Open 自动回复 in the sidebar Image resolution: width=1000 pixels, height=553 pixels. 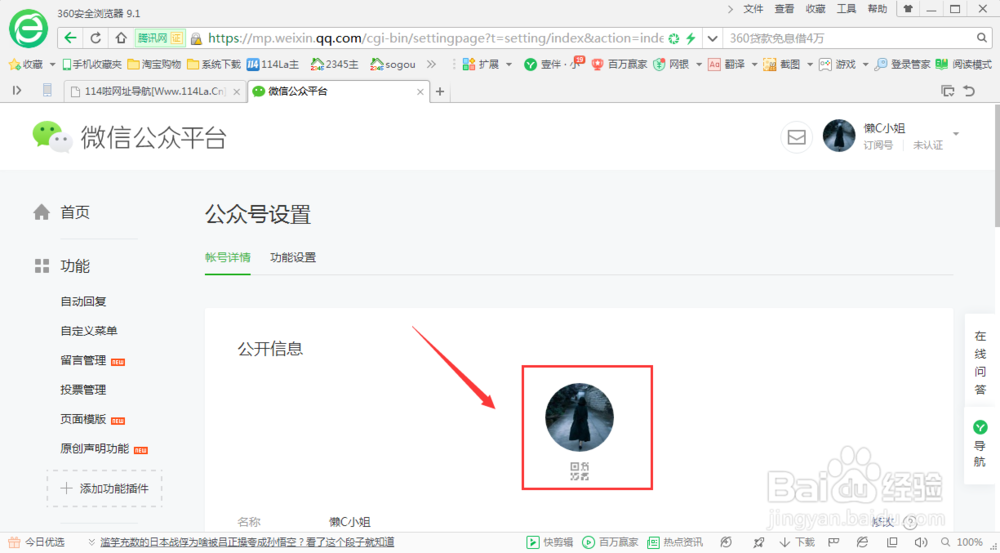pyautogui.click(x=84, y=302)
